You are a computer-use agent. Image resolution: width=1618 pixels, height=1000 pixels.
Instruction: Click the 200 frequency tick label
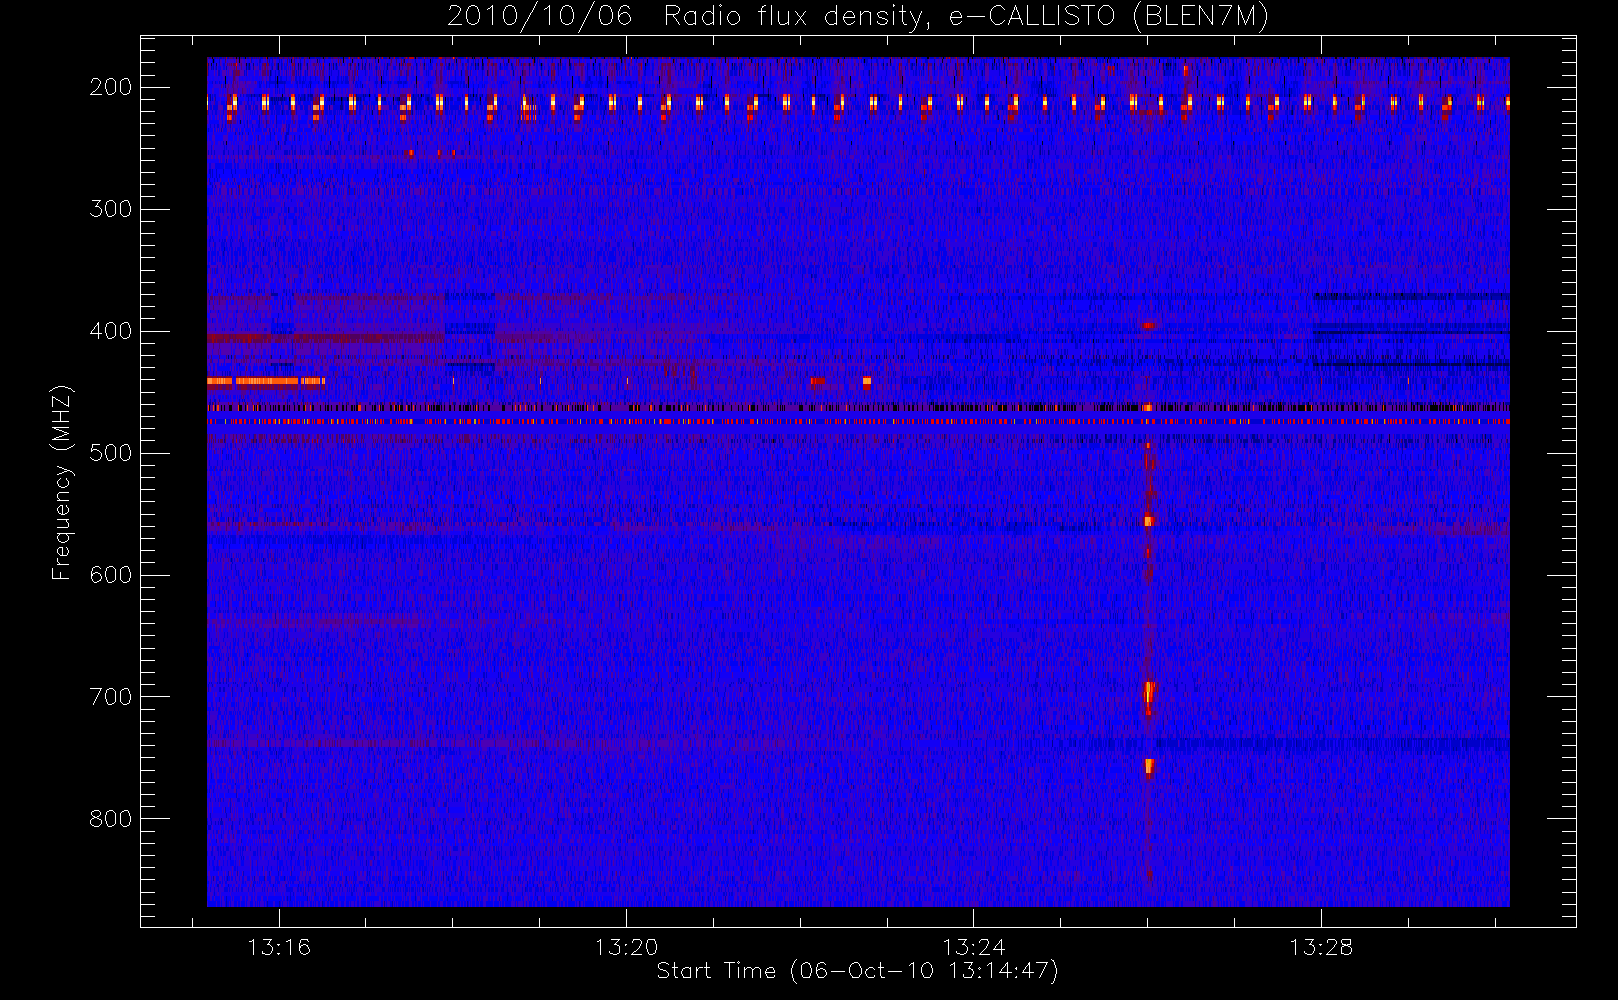coord(110,87)
